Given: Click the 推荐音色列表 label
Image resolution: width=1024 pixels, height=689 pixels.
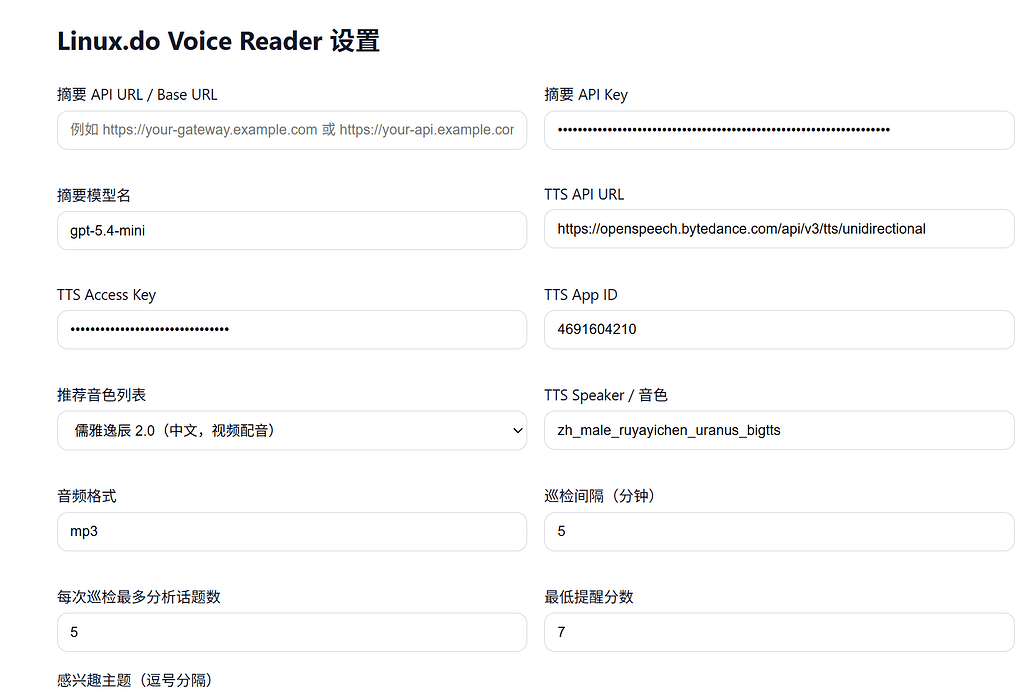Looking at the screenshot, I should [x=101, y=395].
